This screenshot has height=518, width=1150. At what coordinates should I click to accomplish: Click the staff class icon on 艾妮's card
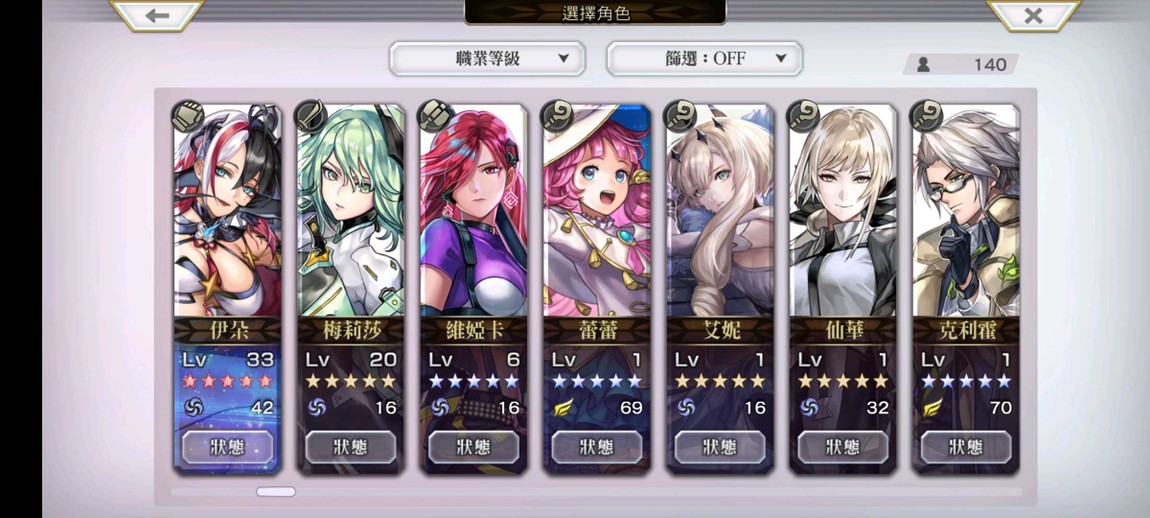click(681, 116)
